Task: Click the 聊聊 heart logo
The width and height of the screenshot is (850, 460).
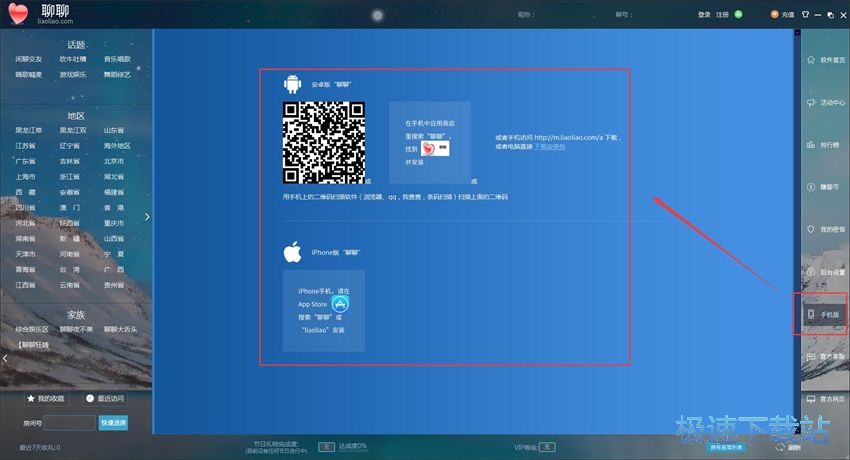Action: [x=18, y=14]
